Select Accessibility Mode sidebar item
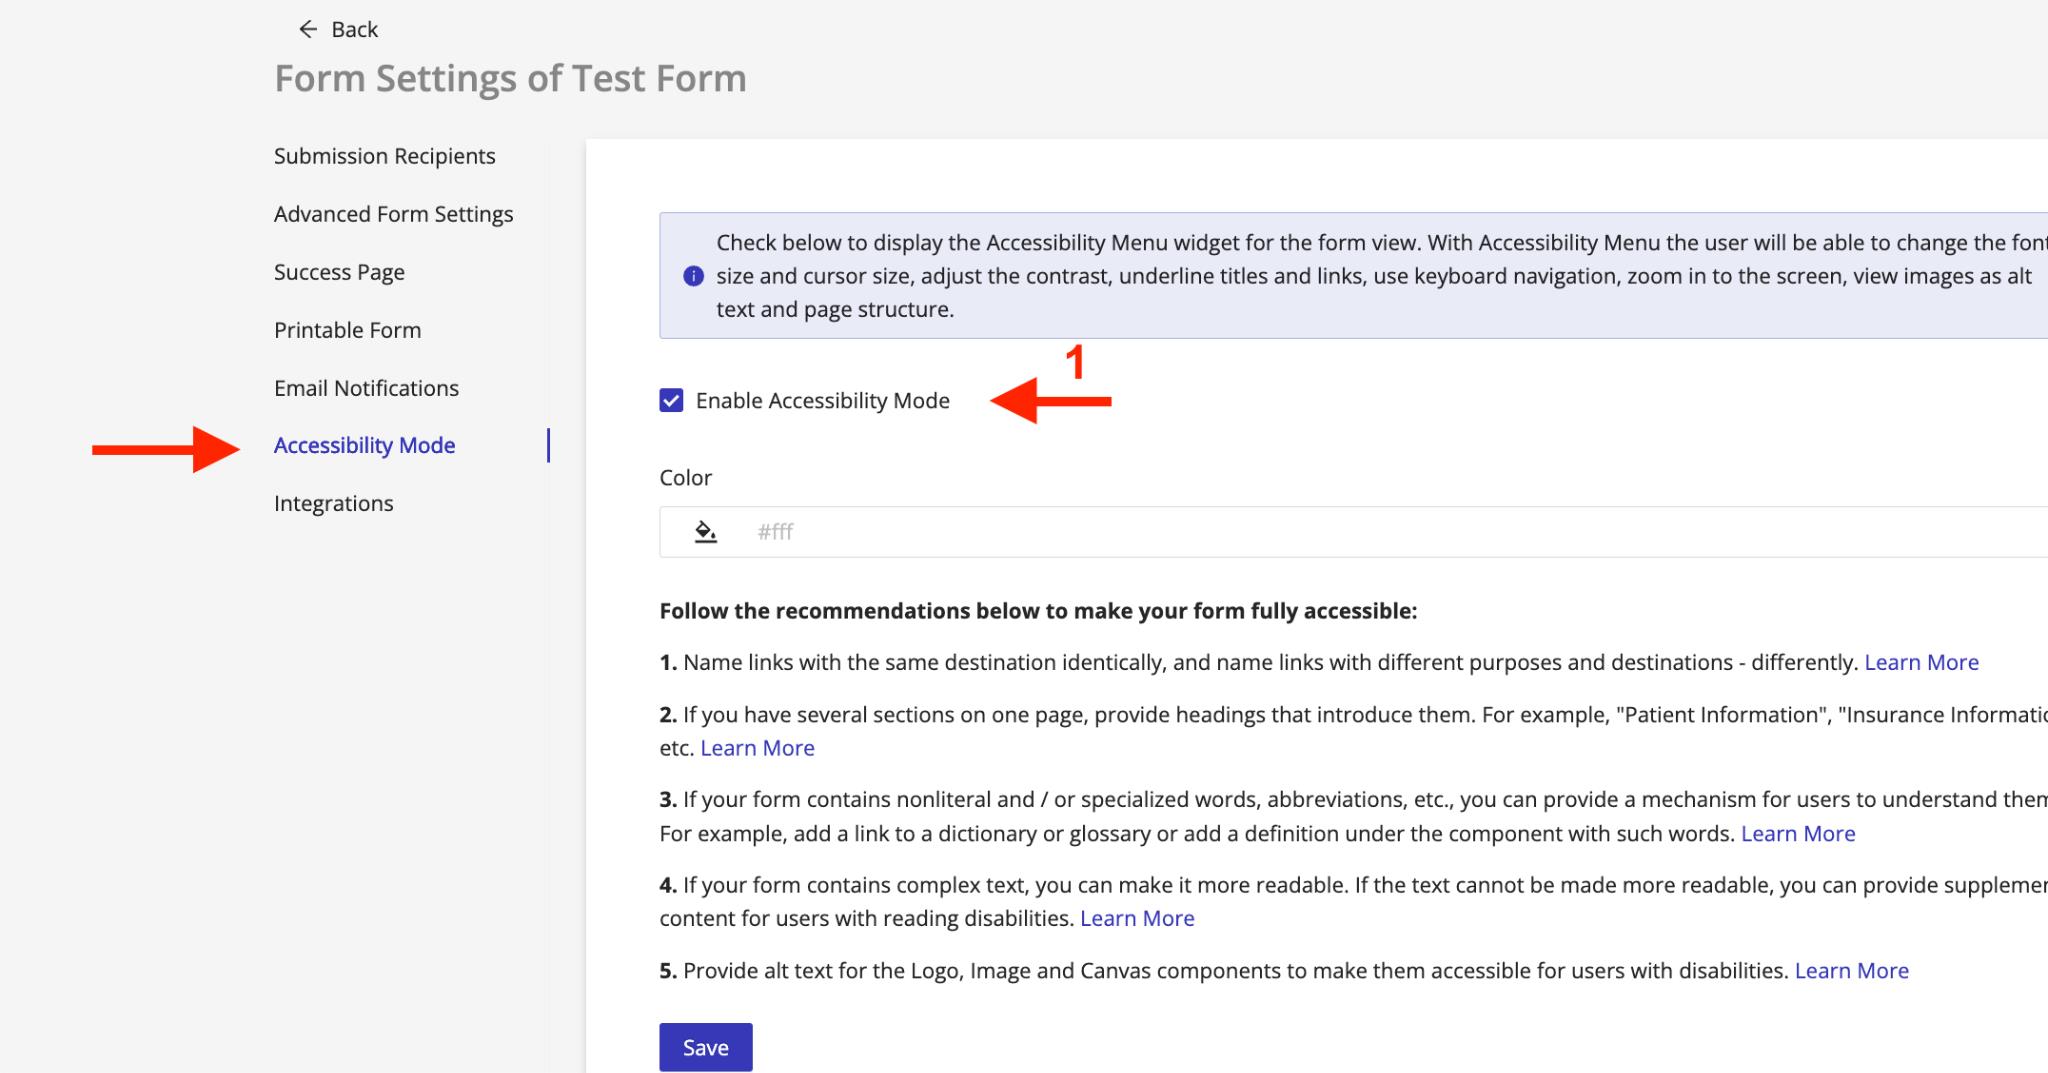 pos(364,445)
